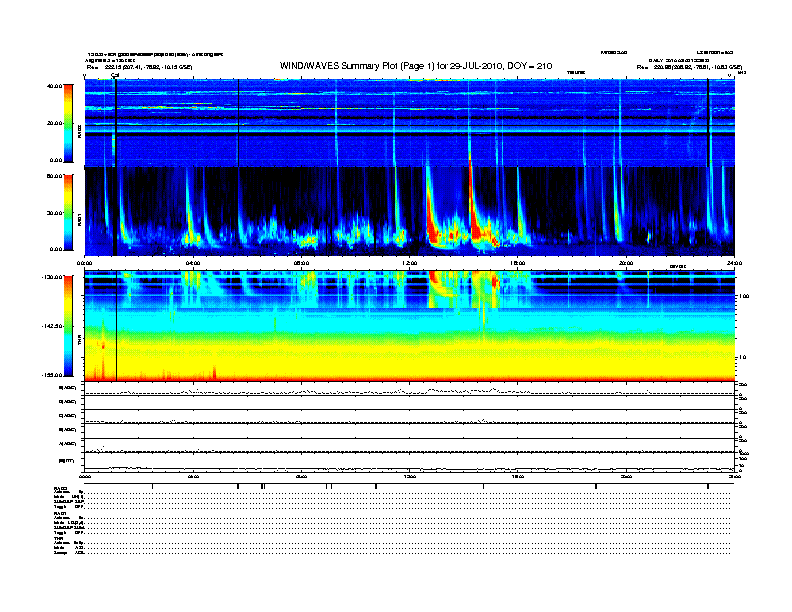The height and width of the screenshot is (612, 792).
Task: Click the RAD2 intensity color bar
Action: [68, 123]
